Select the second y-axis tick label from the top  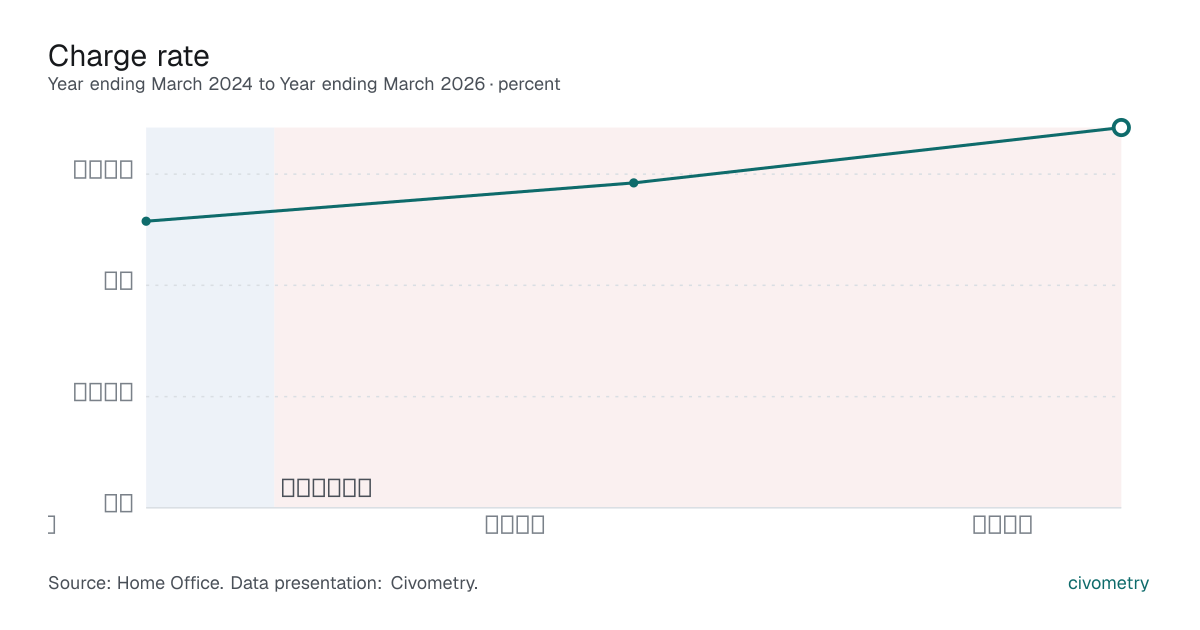(x=119, y=280)
